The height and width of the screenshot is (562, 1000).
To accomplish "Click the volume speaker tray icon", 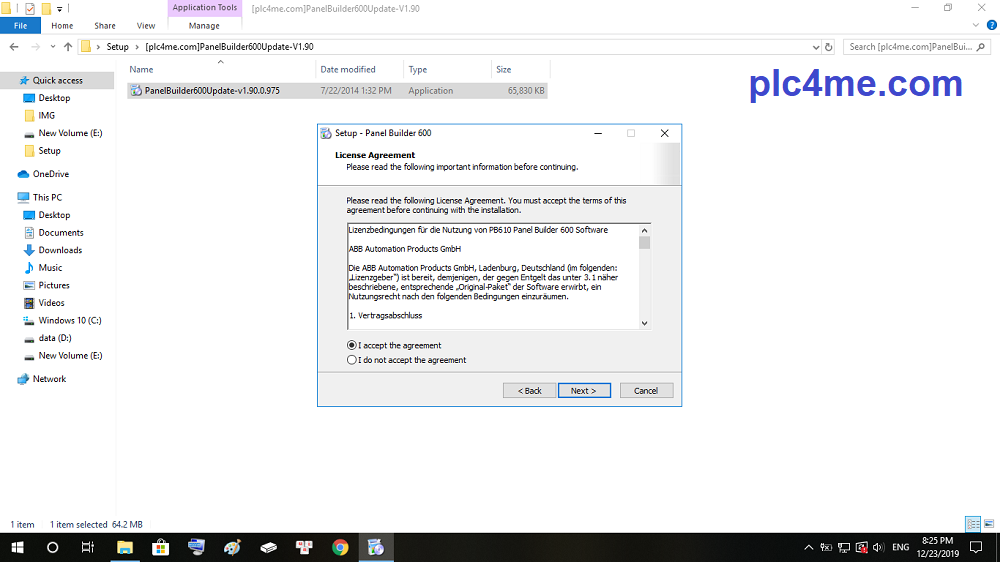I will 877,547.
